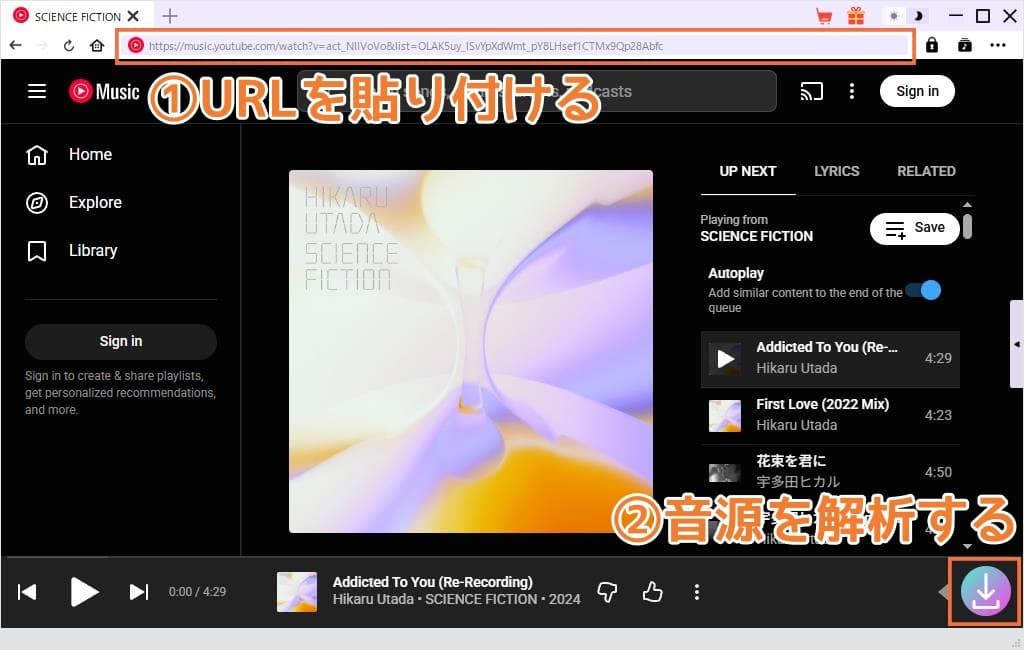Click the Save queue button

(914, 228)
